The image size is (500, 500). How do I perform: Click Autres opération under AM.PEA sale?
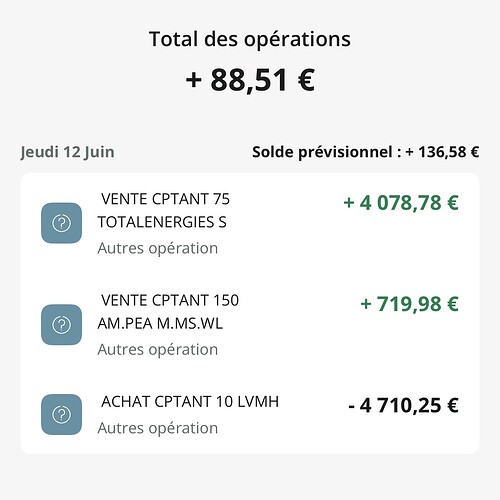(158, 350)
